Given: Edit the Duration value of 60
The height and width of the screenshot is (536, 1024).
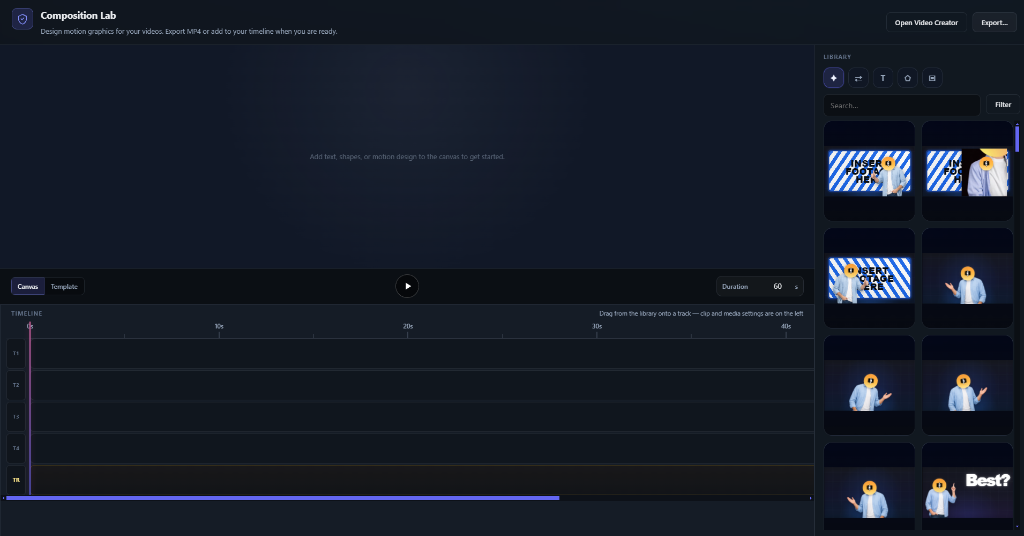Looking at the screenshot, I should (x=778, y=287).
